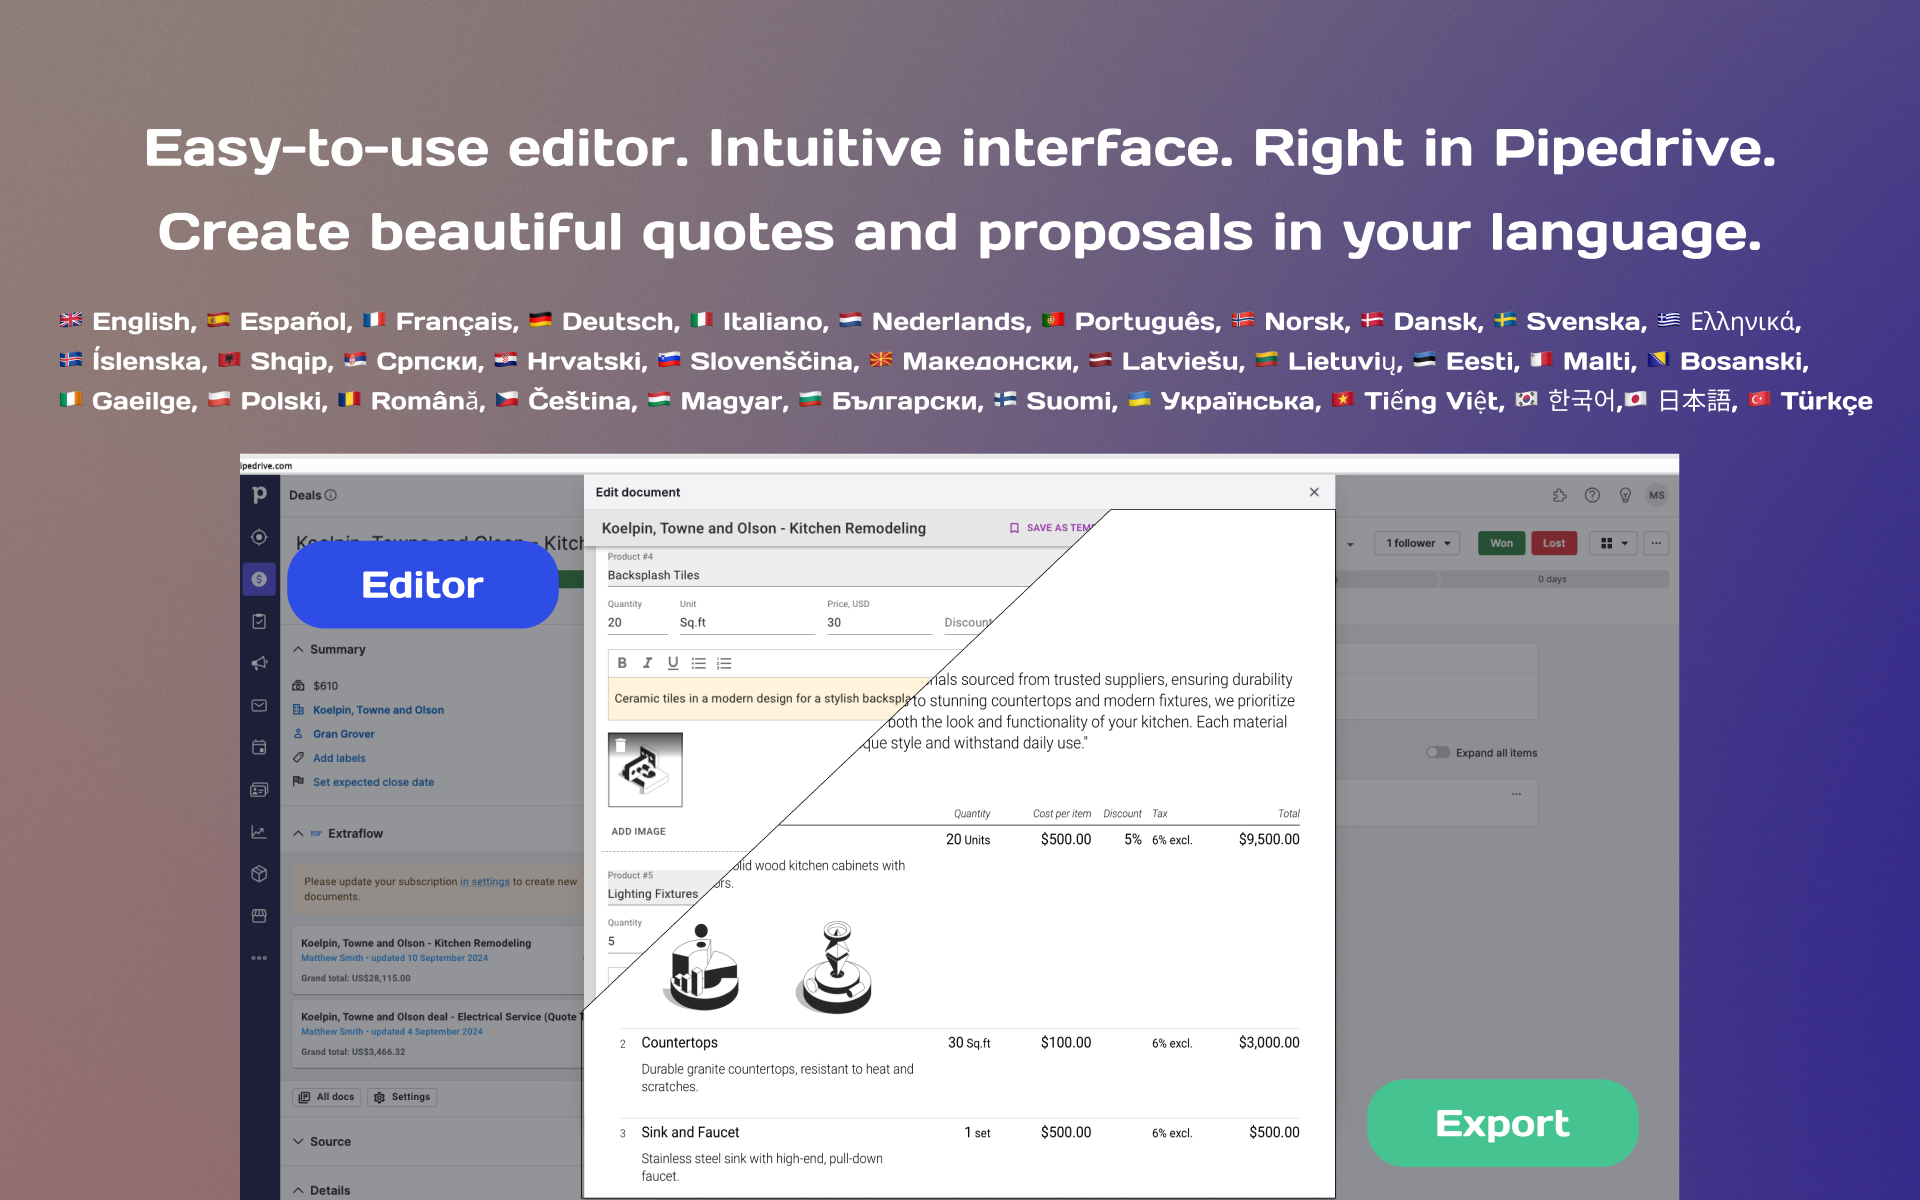This screenshot has width=1920, height=1200.
Task: Click the puzzle-piece apps icon in the top bar
Action: [x=1559, y=495]
